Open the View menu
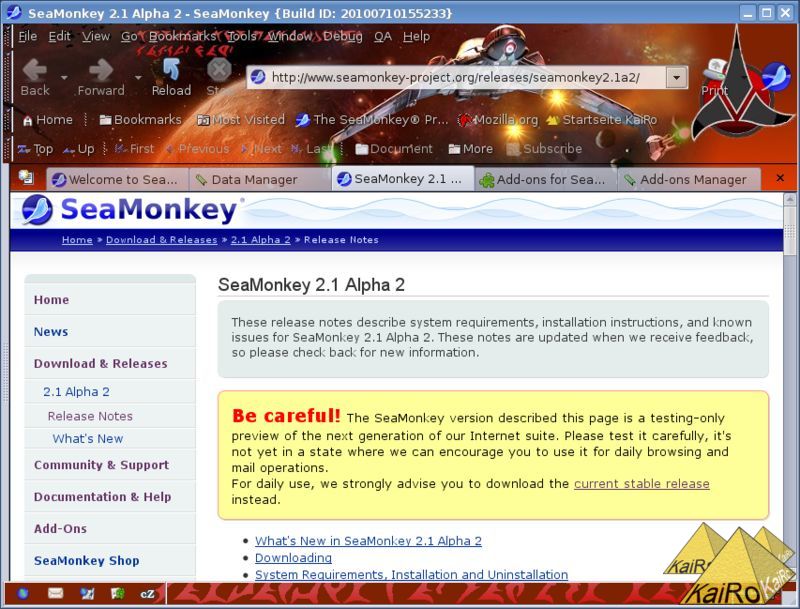800x609 pixels. 96,36
